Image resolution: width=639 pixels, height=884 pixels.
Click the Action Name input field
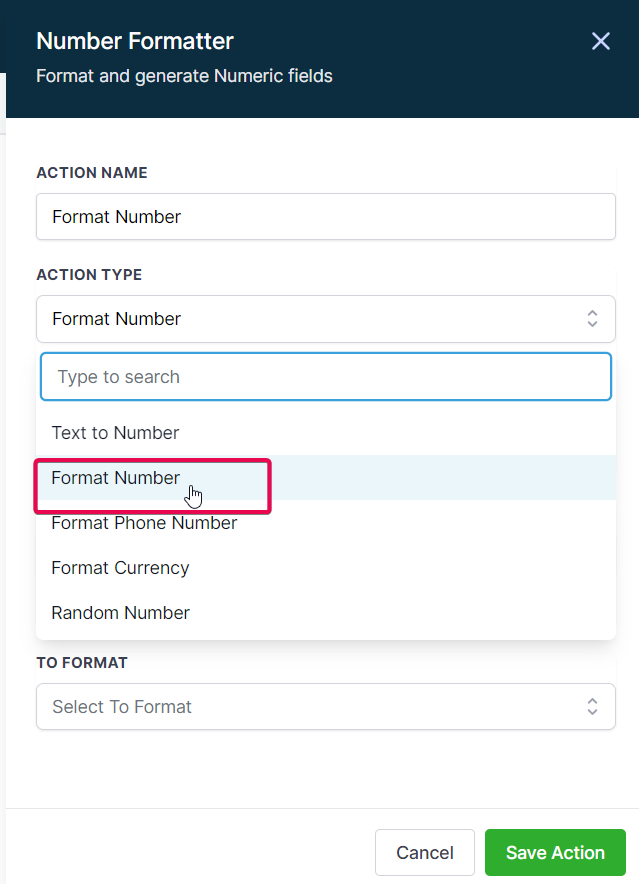coord(325,217)
